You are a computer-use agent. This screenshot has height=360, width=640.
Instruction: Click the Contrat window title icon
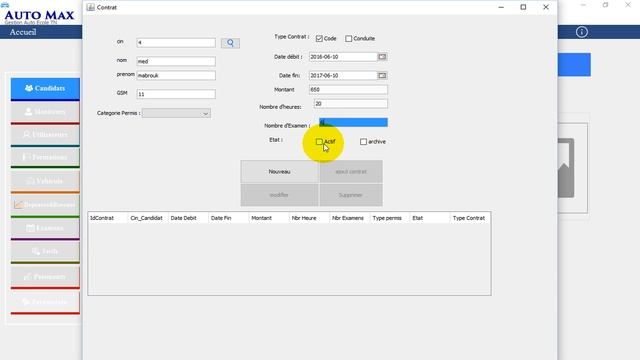coord(91,7)
